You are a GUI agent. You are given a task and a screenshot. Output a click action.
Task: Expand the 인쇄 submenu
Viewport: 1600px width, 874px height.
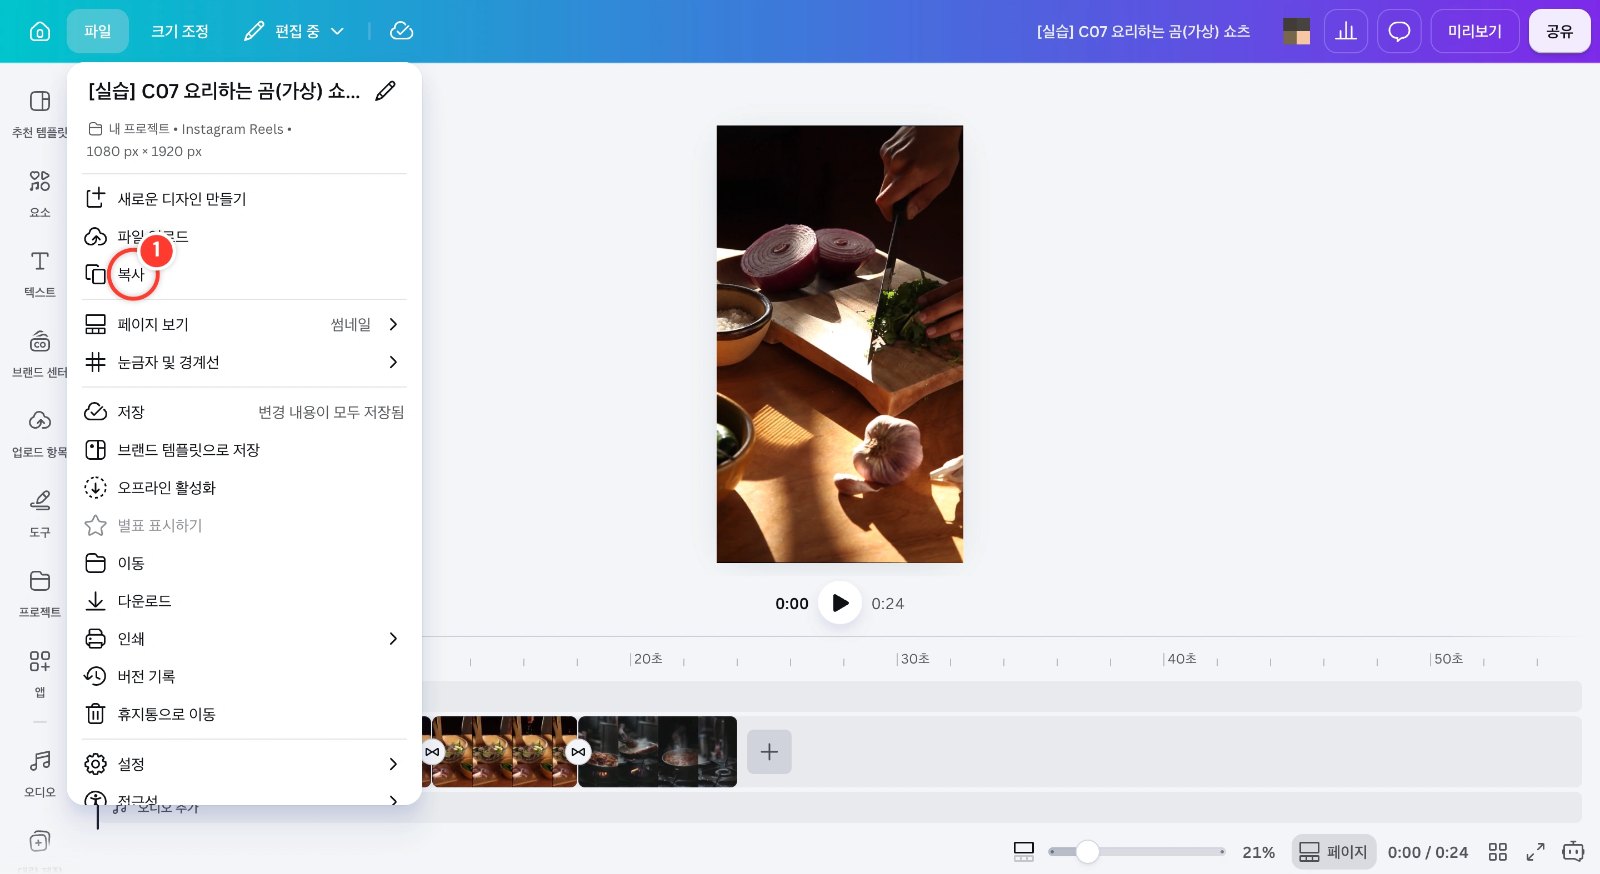[x=245, y=639]
